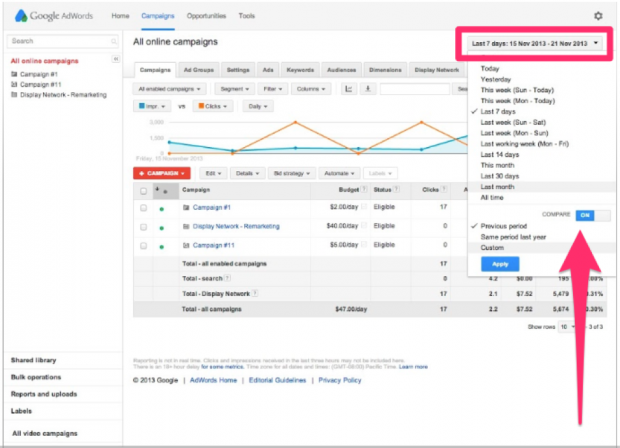Open the Campaign #1 link in table

tap(212, 207)
